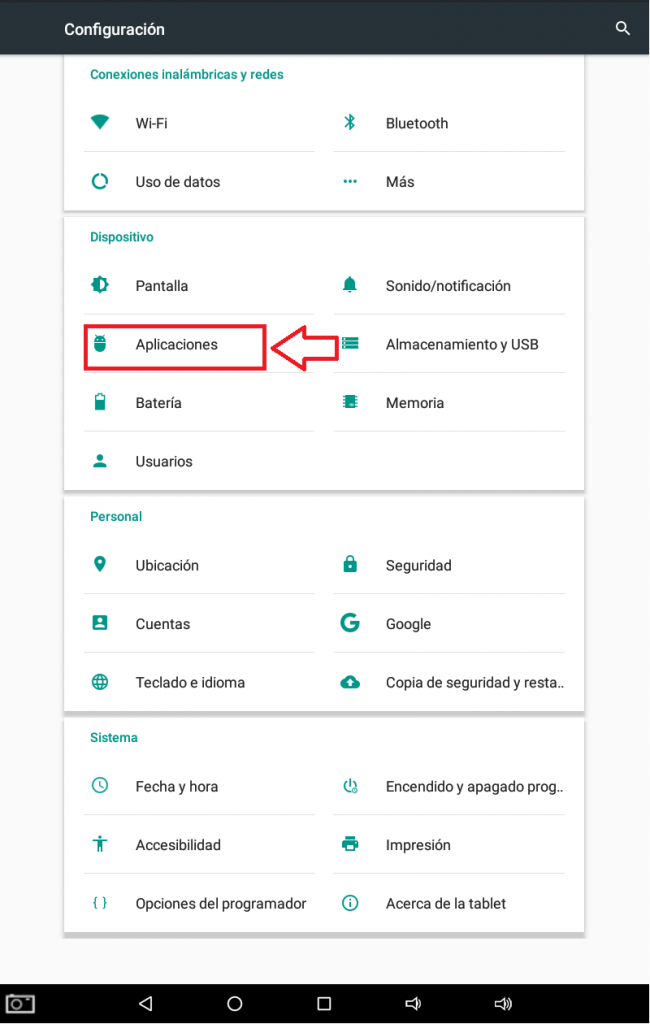Tap the Google G icon
Image resolution: width=650 pixels, height=1024 pixels.
350,623
